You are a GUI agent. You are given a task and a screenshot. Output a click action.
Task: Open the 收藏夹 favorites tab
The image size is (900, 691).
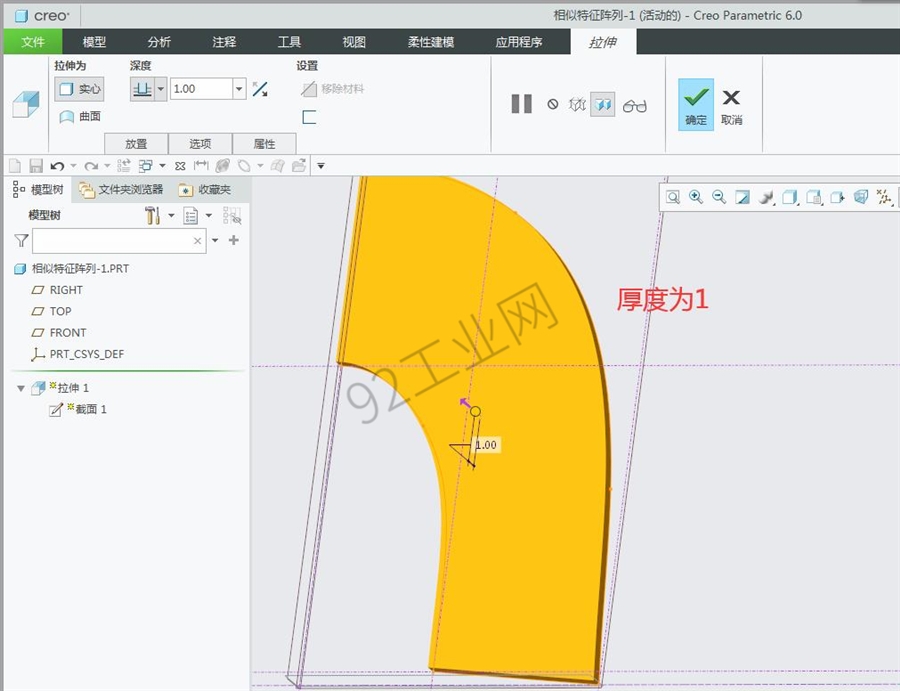[x=205, y=189]
